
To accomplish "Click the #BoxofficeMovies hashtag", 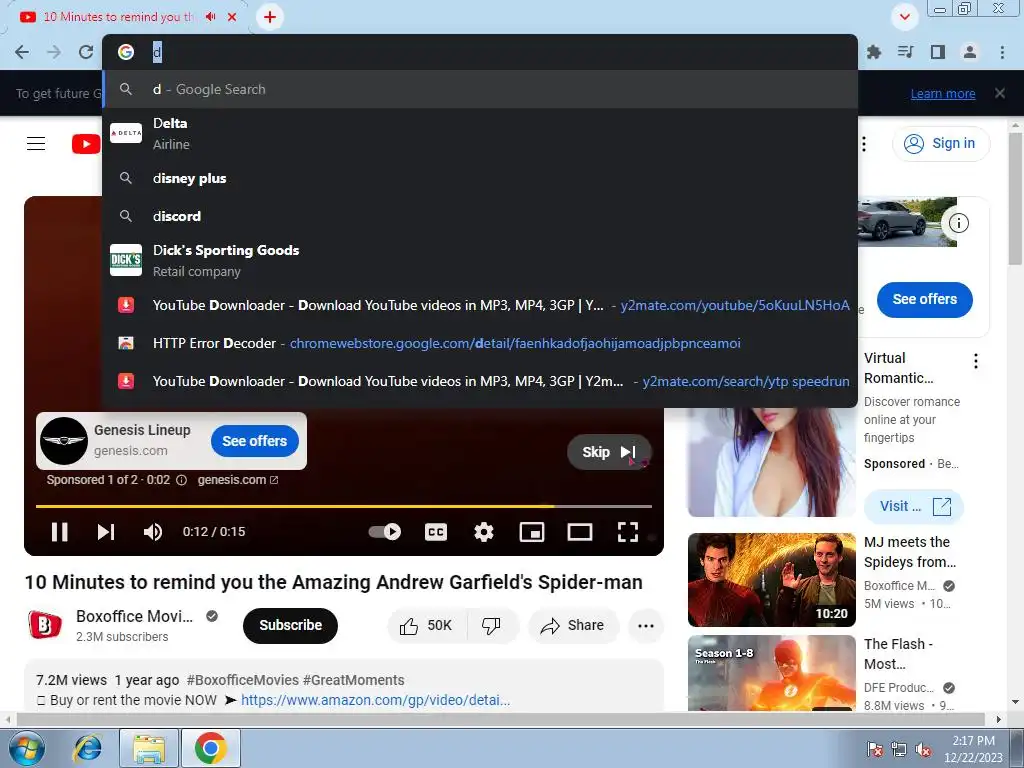I will coord(242,680).
